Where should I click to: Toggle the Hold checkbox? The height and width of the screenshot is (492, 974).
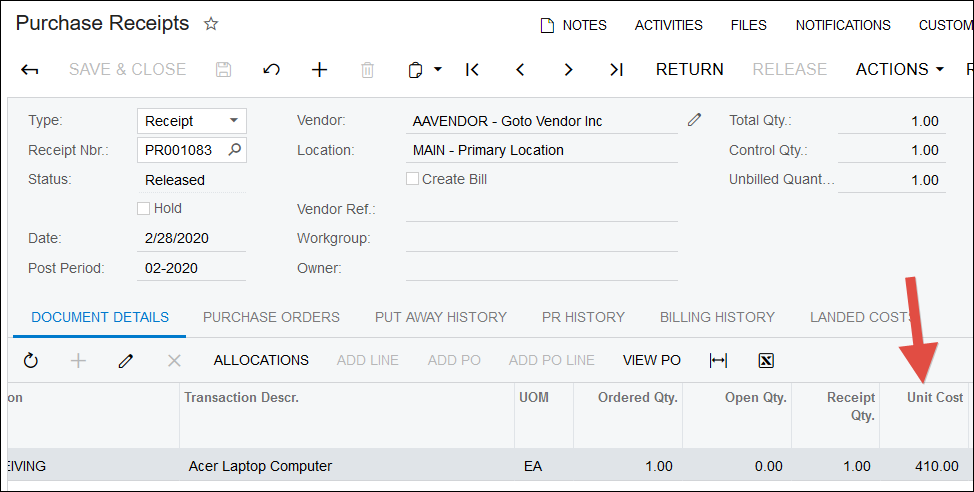click(x=144, y=209)
